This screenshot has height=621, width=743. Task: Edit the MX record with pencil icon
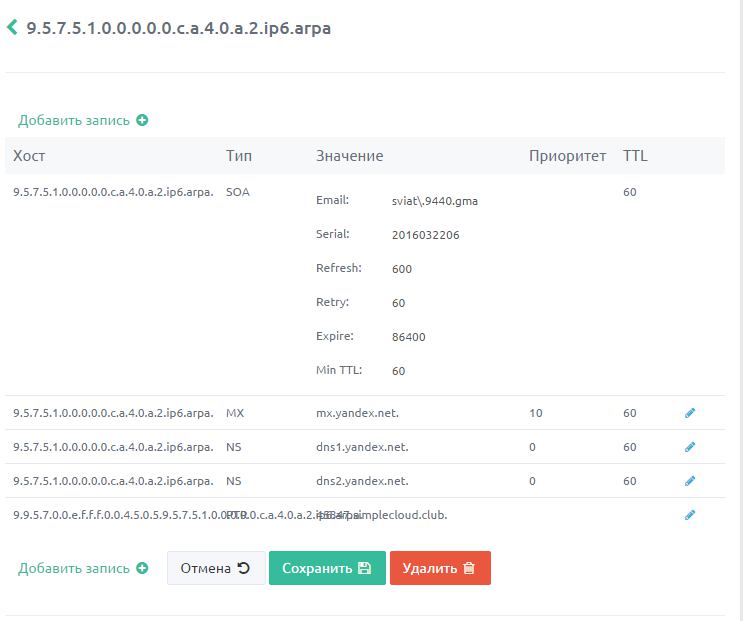click(690, 413)
